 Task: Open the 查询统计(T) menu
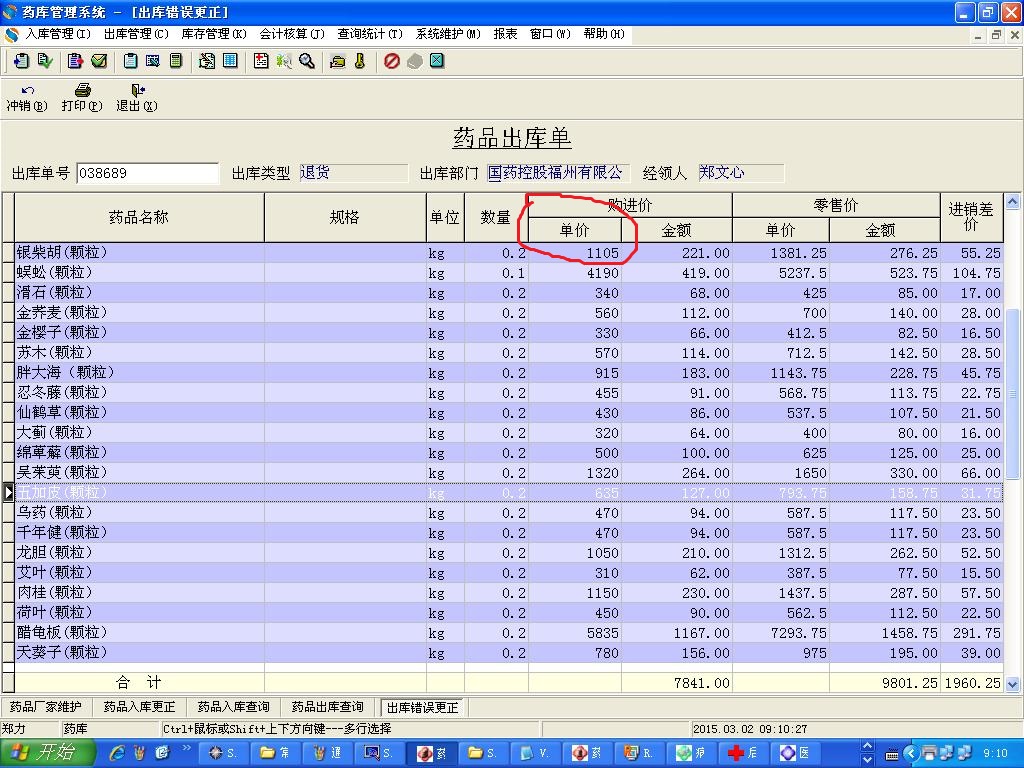tap(370, 33)
